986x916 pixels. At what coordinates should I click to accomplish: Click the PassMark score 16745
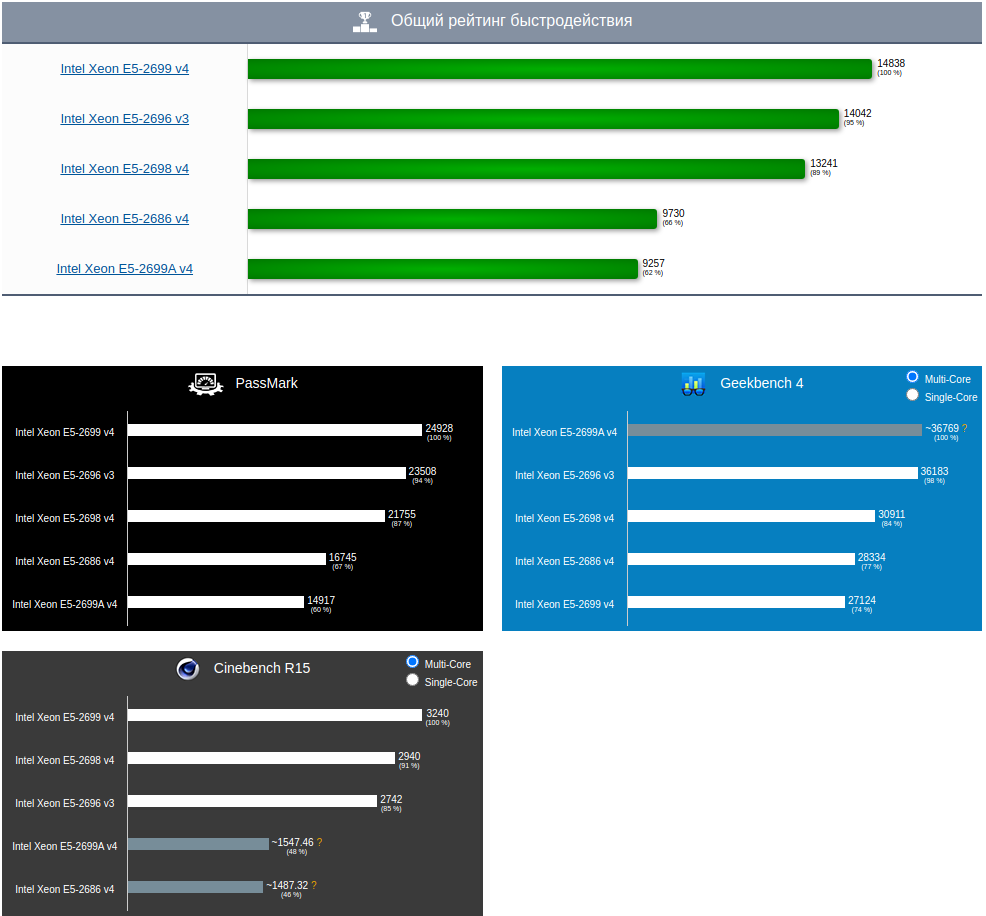point(343,558)
